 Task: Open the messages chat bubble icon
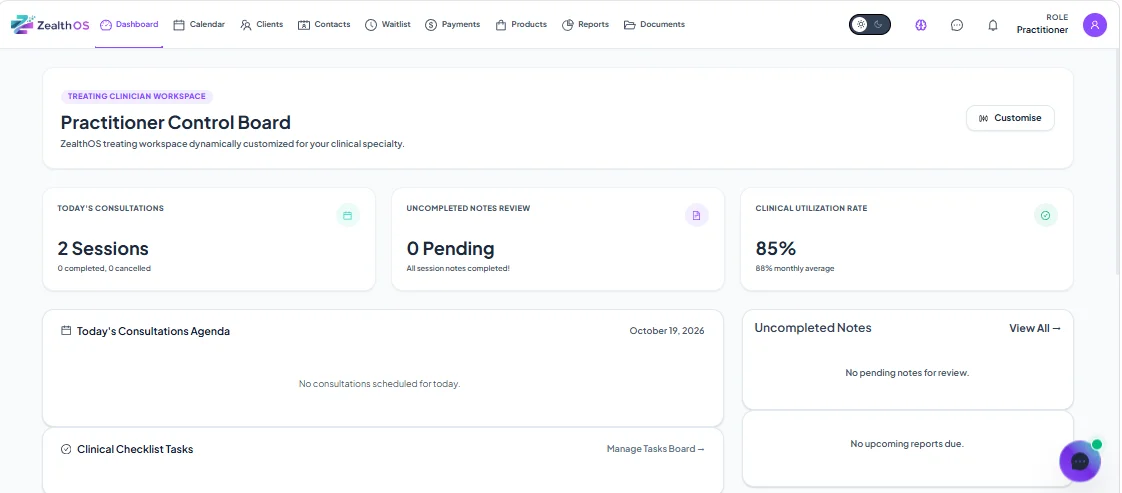[957, 25]
